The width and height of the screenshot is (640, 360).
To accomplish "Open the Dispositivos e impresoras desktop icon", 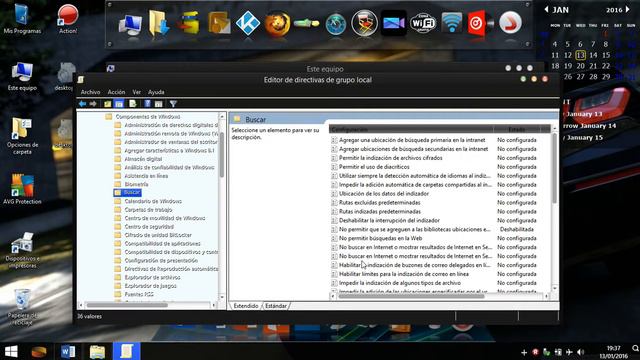I will (22, 250).
